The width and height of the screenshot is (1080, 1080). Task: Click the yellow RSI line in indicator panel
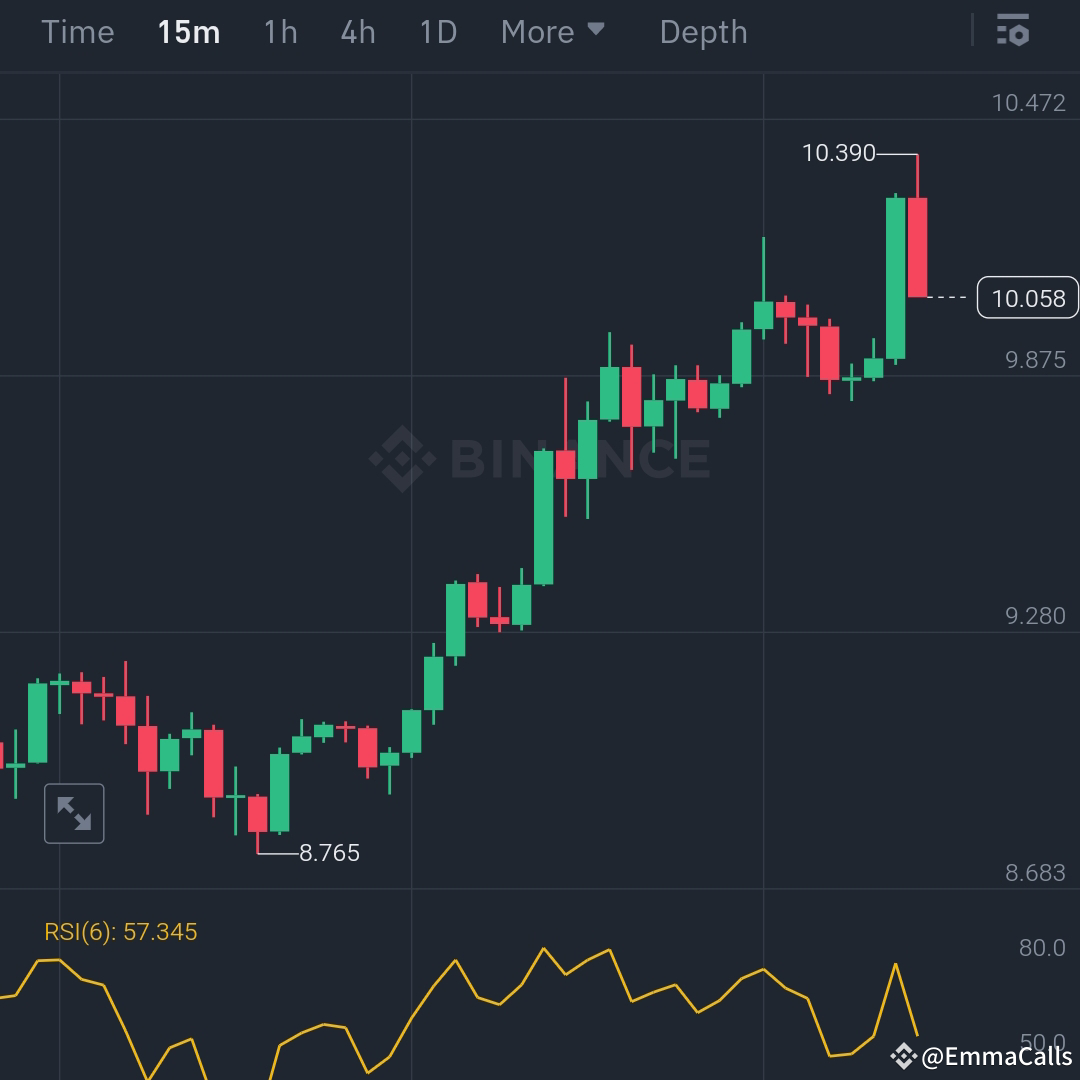coord(545,947)
